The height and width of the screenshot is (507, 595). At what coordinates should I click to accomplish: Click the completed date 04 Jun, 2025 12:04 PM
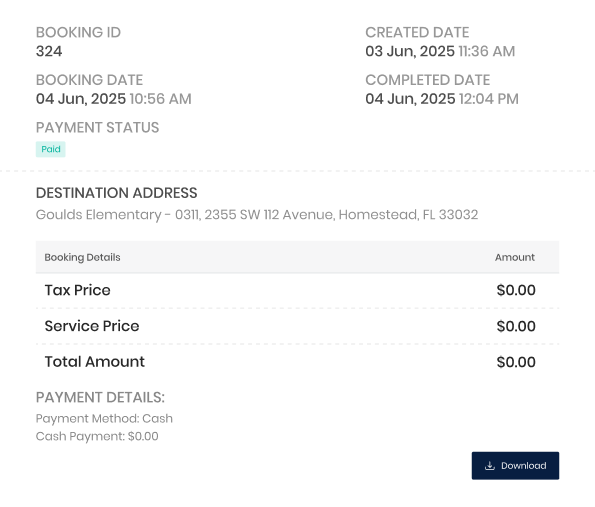click(x=442, y=99)
